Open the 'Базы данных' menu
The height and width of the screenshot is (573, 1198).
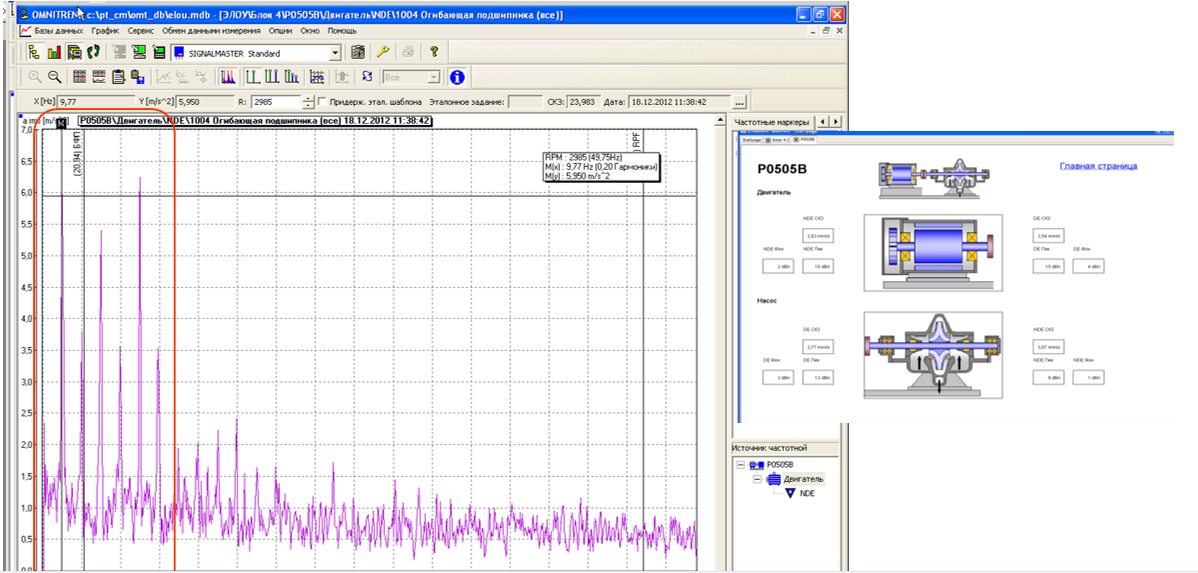[x=58, y=31]
